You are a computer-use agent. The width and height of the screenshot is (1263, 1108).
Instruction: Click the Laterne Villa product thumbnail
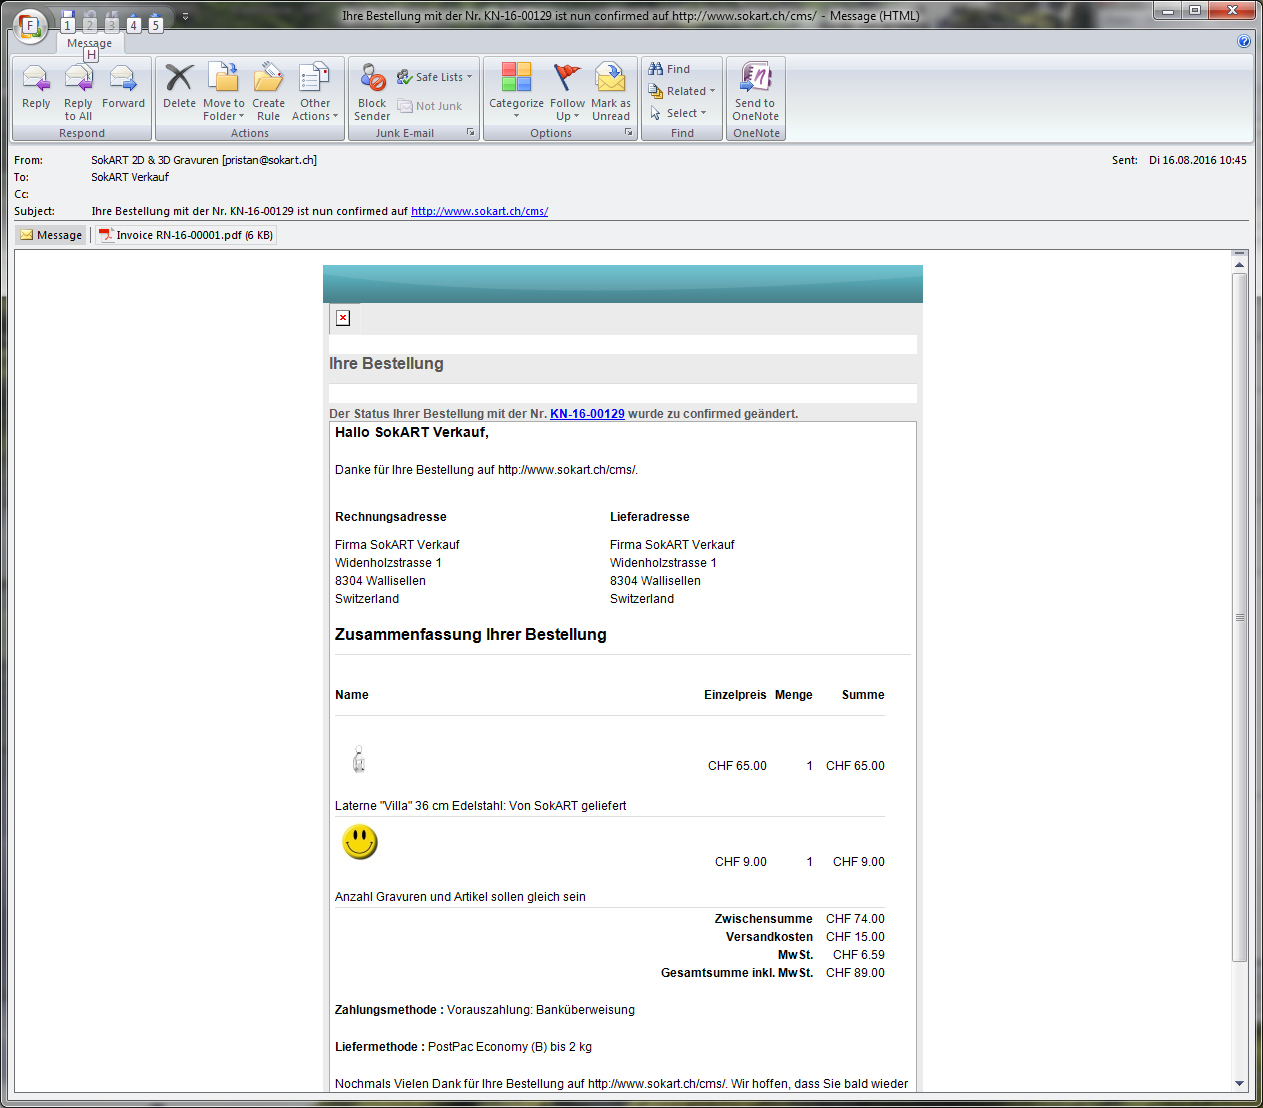tap(359, 760)
